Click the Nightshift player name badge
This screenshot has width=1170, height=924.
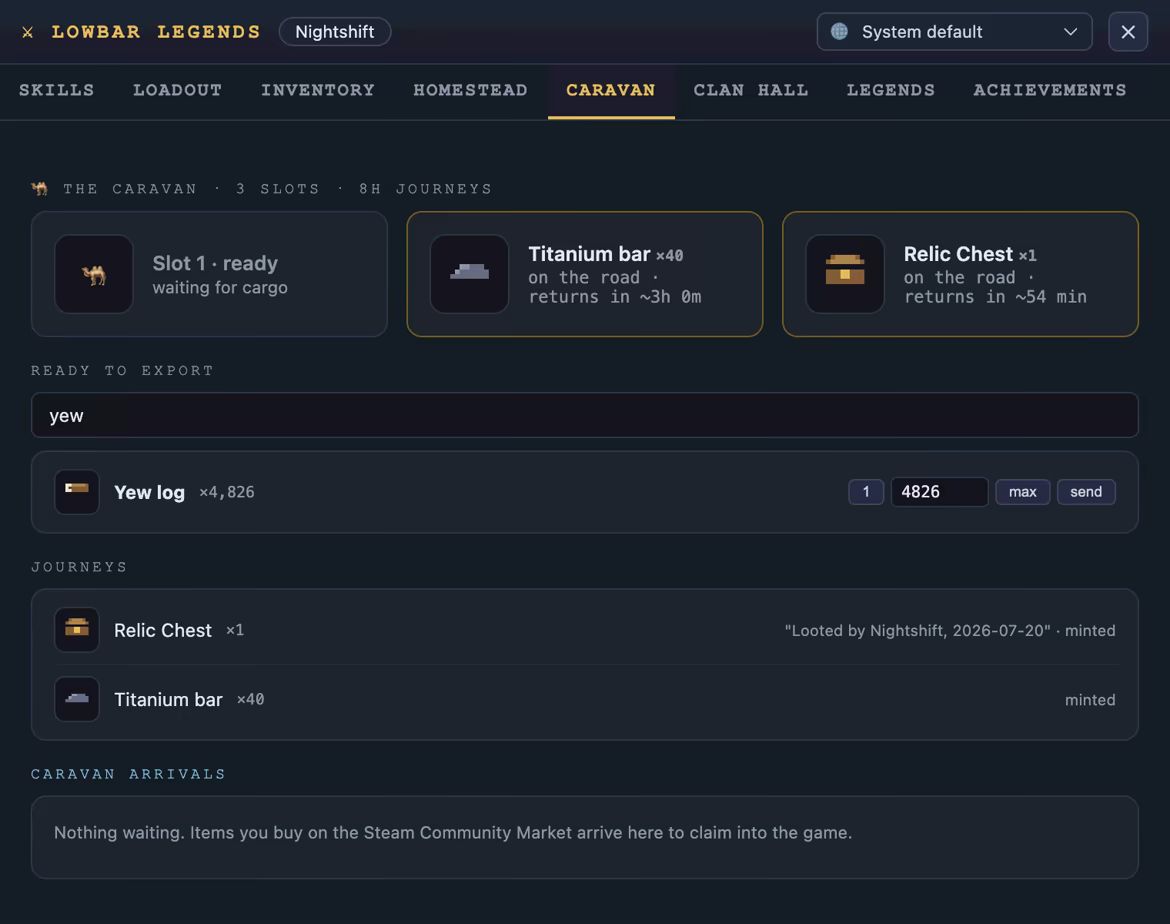(x=335, y=31)
